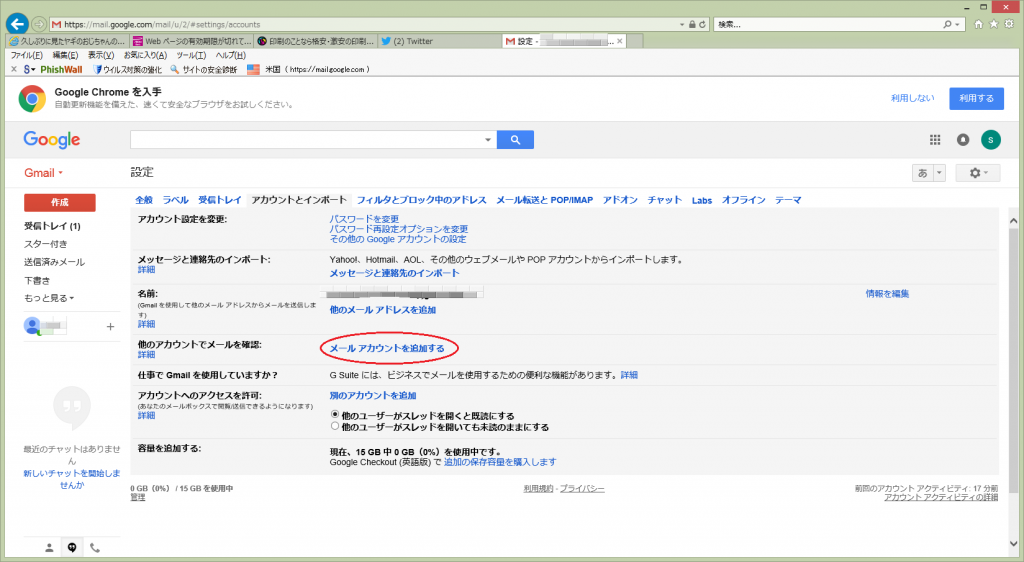Select the phone call icon at bottom
The image size is (1024, 562).
tap(95, 548)
